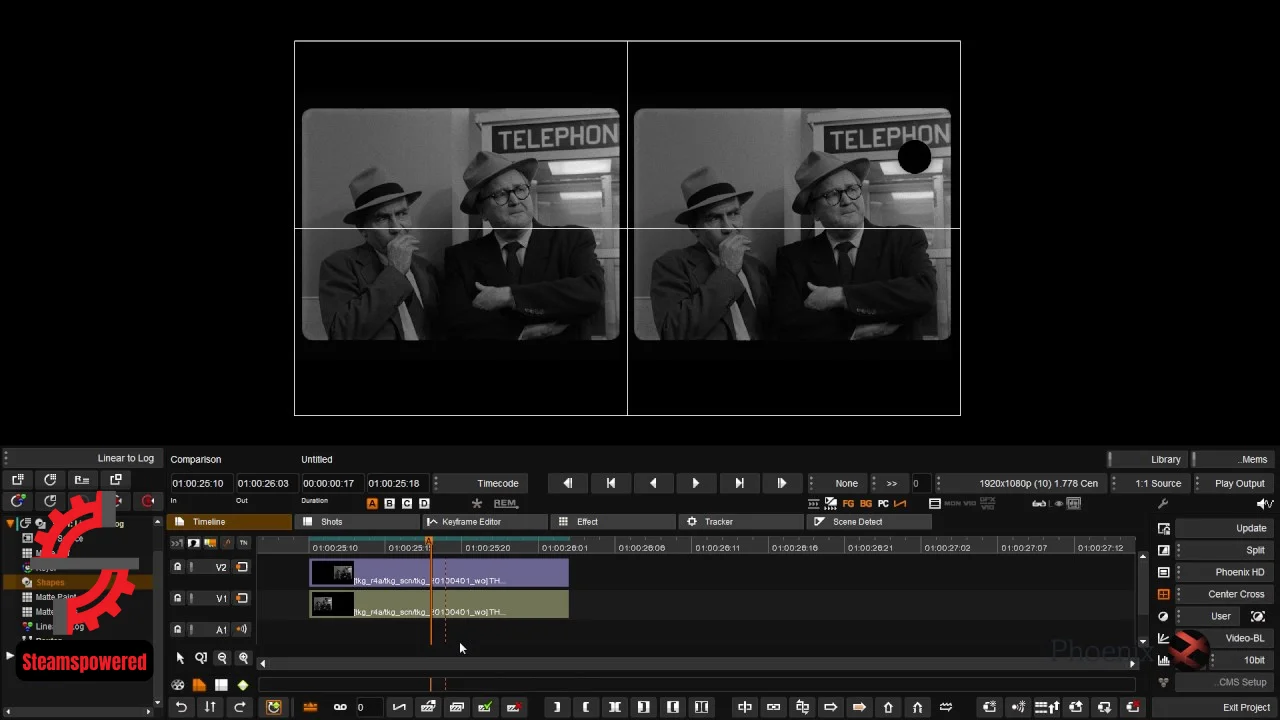
Task: Click the play reverse button
Action: [653, 483]
